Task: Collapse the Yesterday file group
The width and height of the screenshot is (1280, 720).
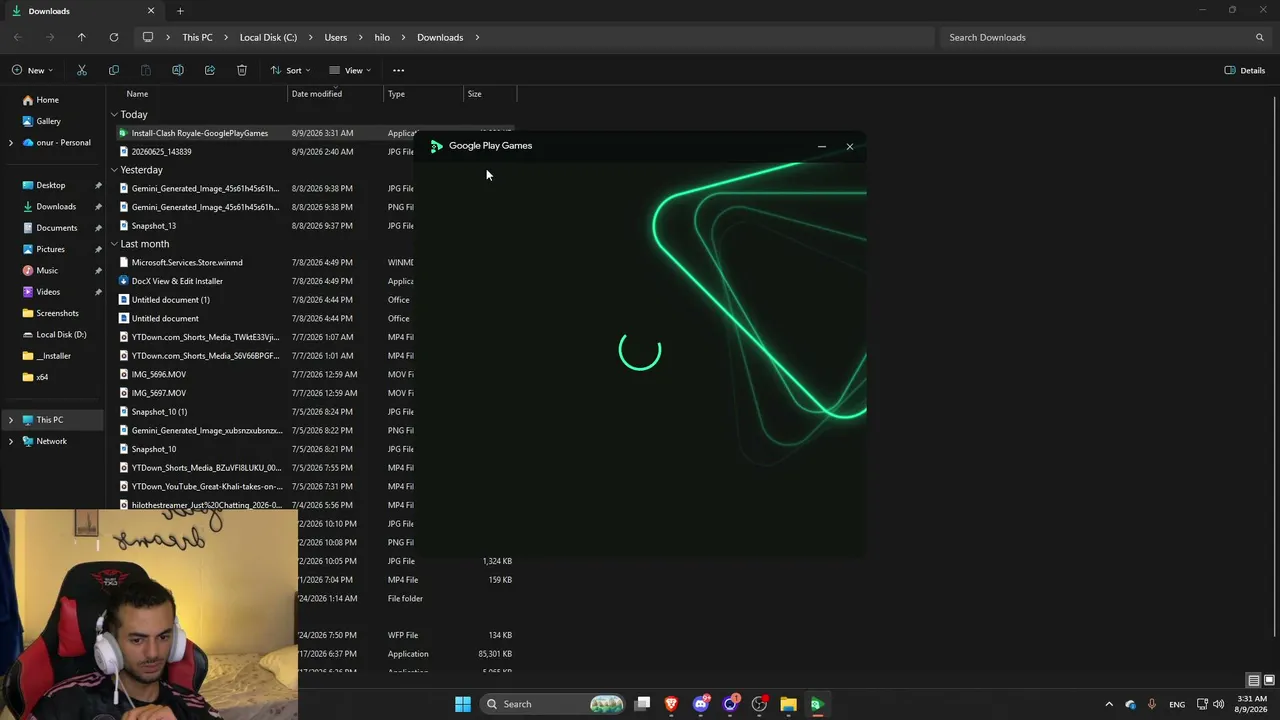Action: tap(114, 170)
